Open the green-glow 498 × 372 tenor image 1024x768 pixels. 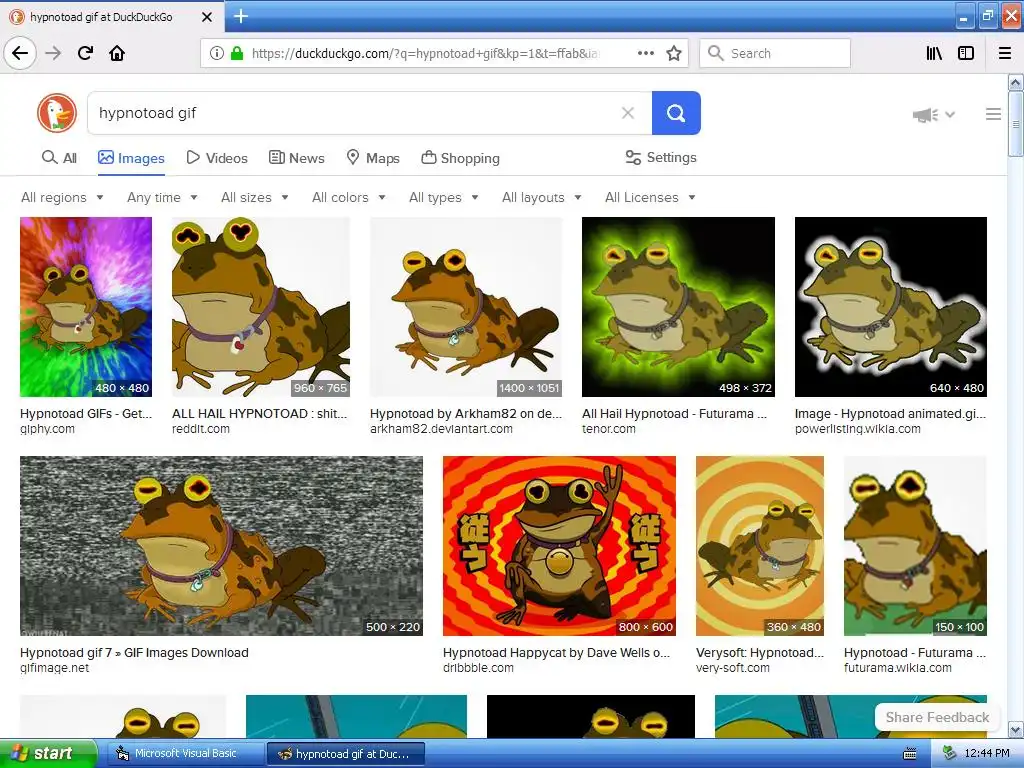pyautogui.click(x=678, y=307)
